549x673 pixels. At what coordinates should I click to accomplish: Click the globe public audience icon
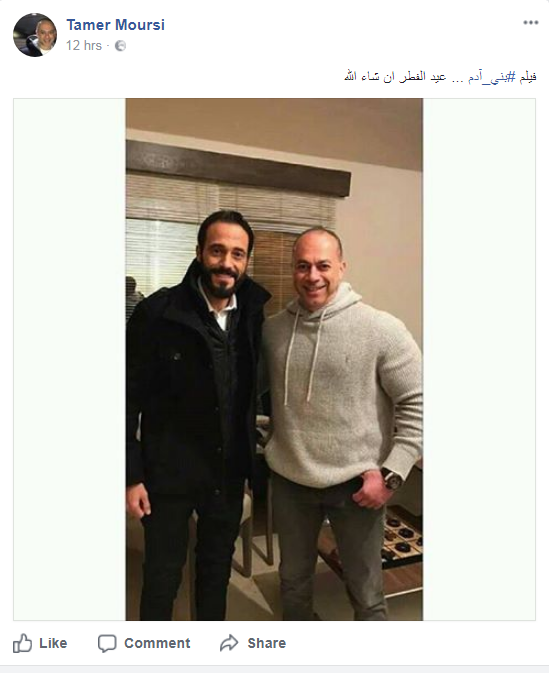121,45
